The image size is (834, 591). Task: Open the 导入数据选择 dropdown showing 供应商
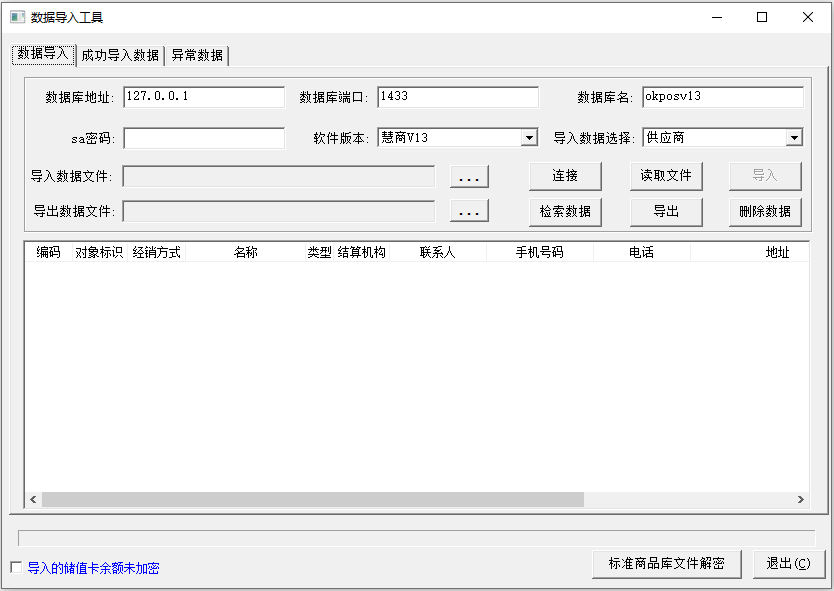[x=720, y=137]
